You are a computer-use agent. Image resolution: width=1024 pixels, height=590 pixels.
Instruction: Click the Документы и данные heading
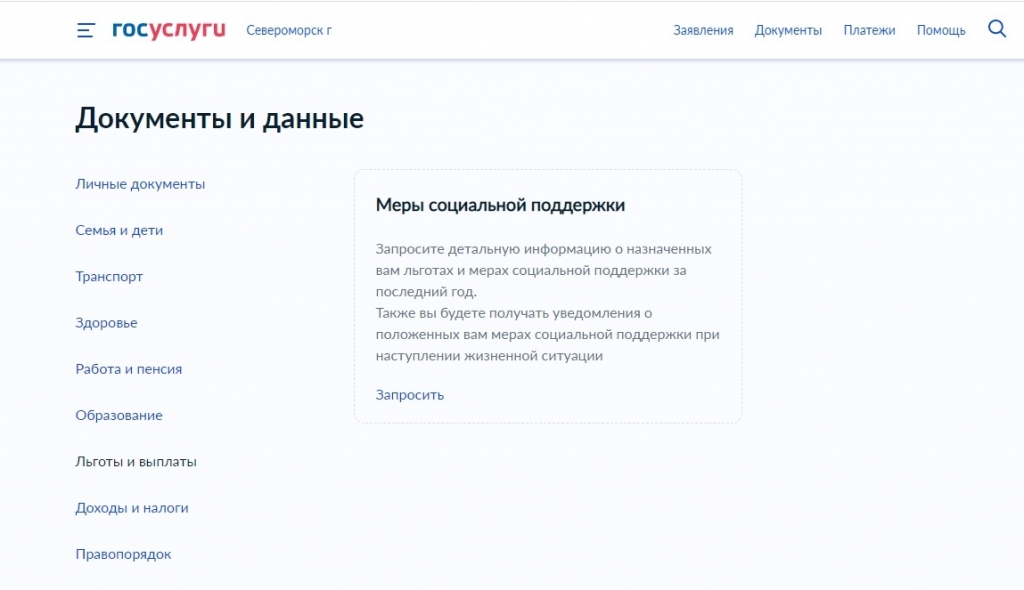(x=219, y=119)
